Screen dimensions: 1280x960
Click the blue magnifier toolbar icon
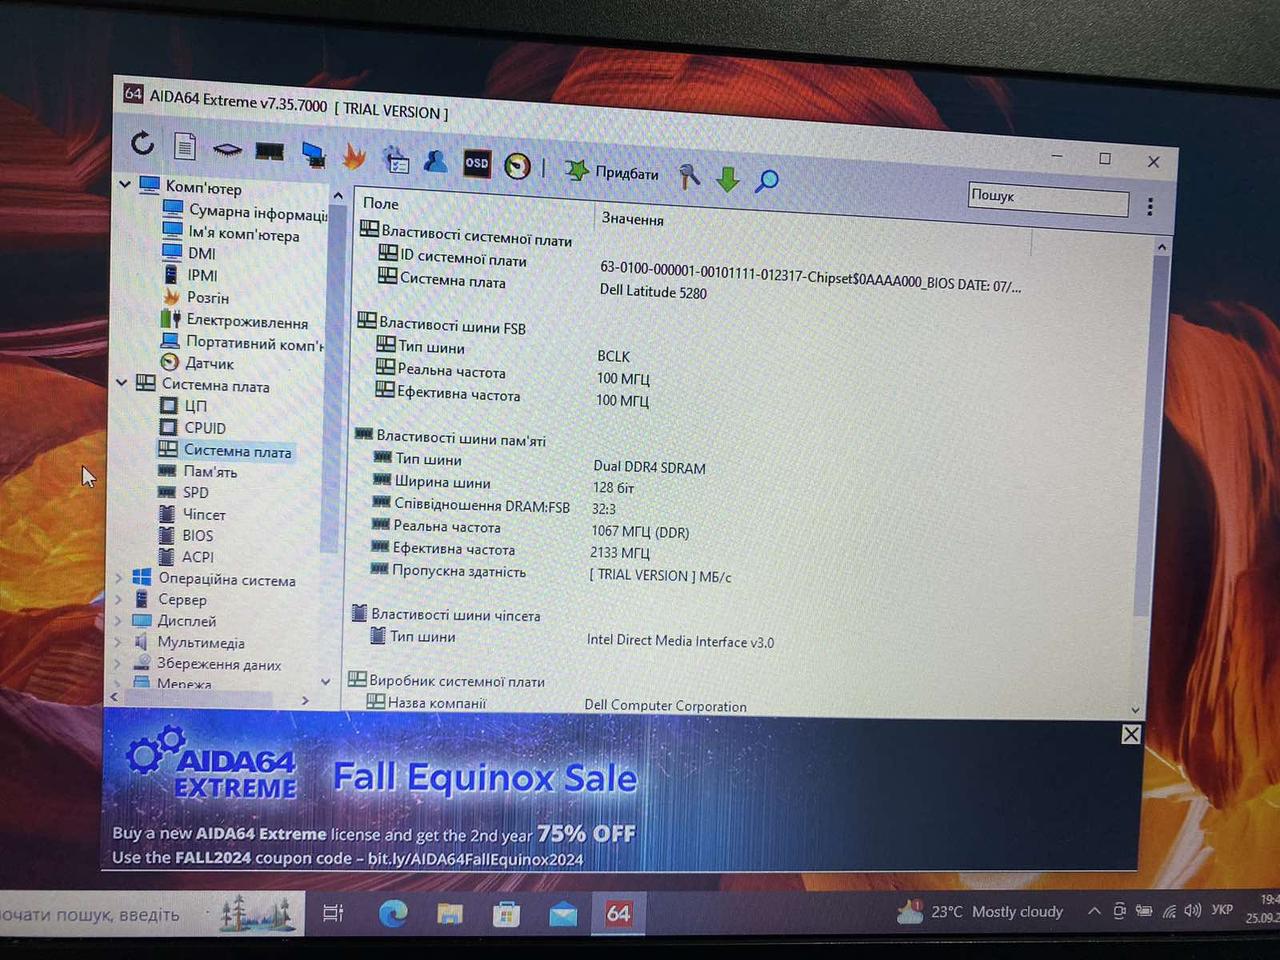[x=767, y=181]
